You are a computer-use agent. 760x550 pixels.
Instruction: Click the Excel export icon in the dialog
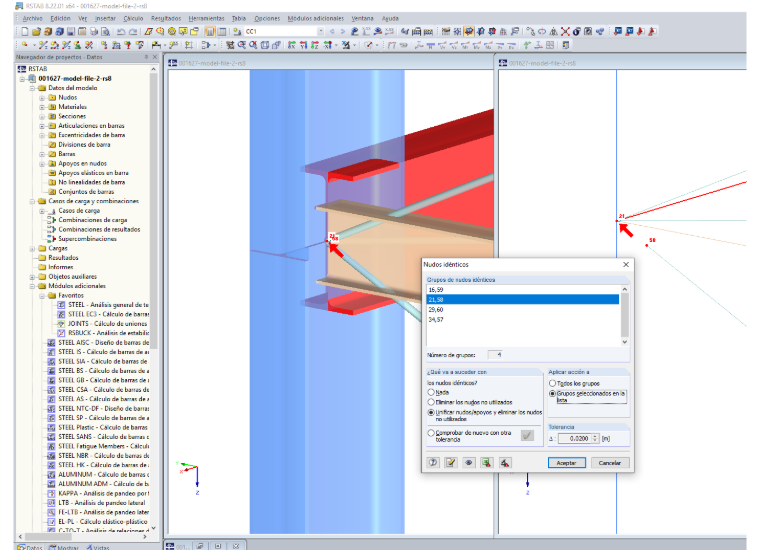[x=486, y=463]
